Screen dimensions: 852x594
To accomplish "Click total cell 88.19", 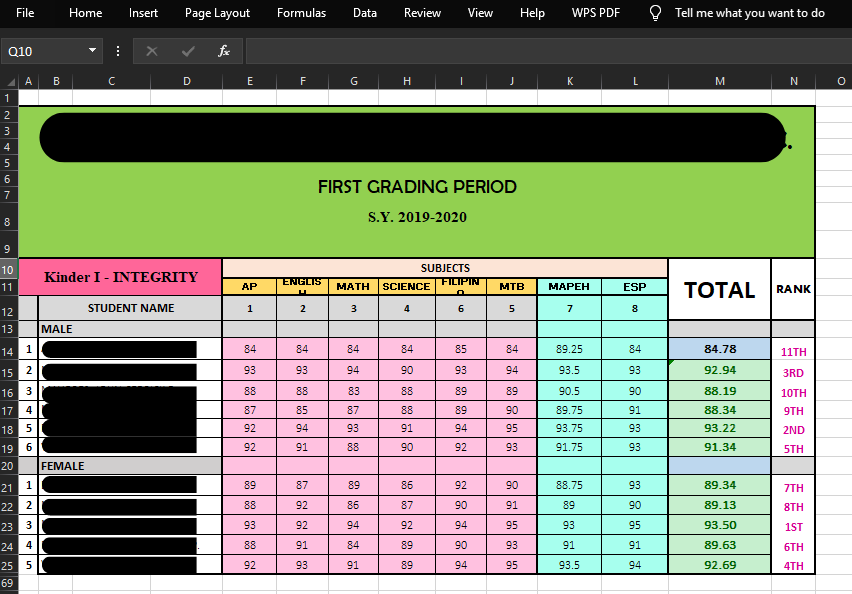I will [x=719, y=391].
